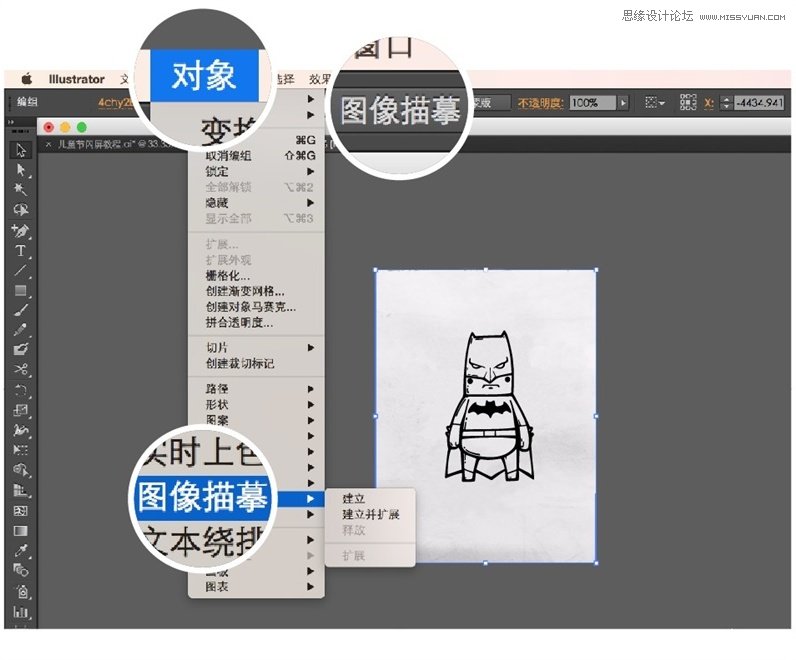Screen dimensions: 796x660
Task: Select the Warp tool
Action: click(21, 430)
